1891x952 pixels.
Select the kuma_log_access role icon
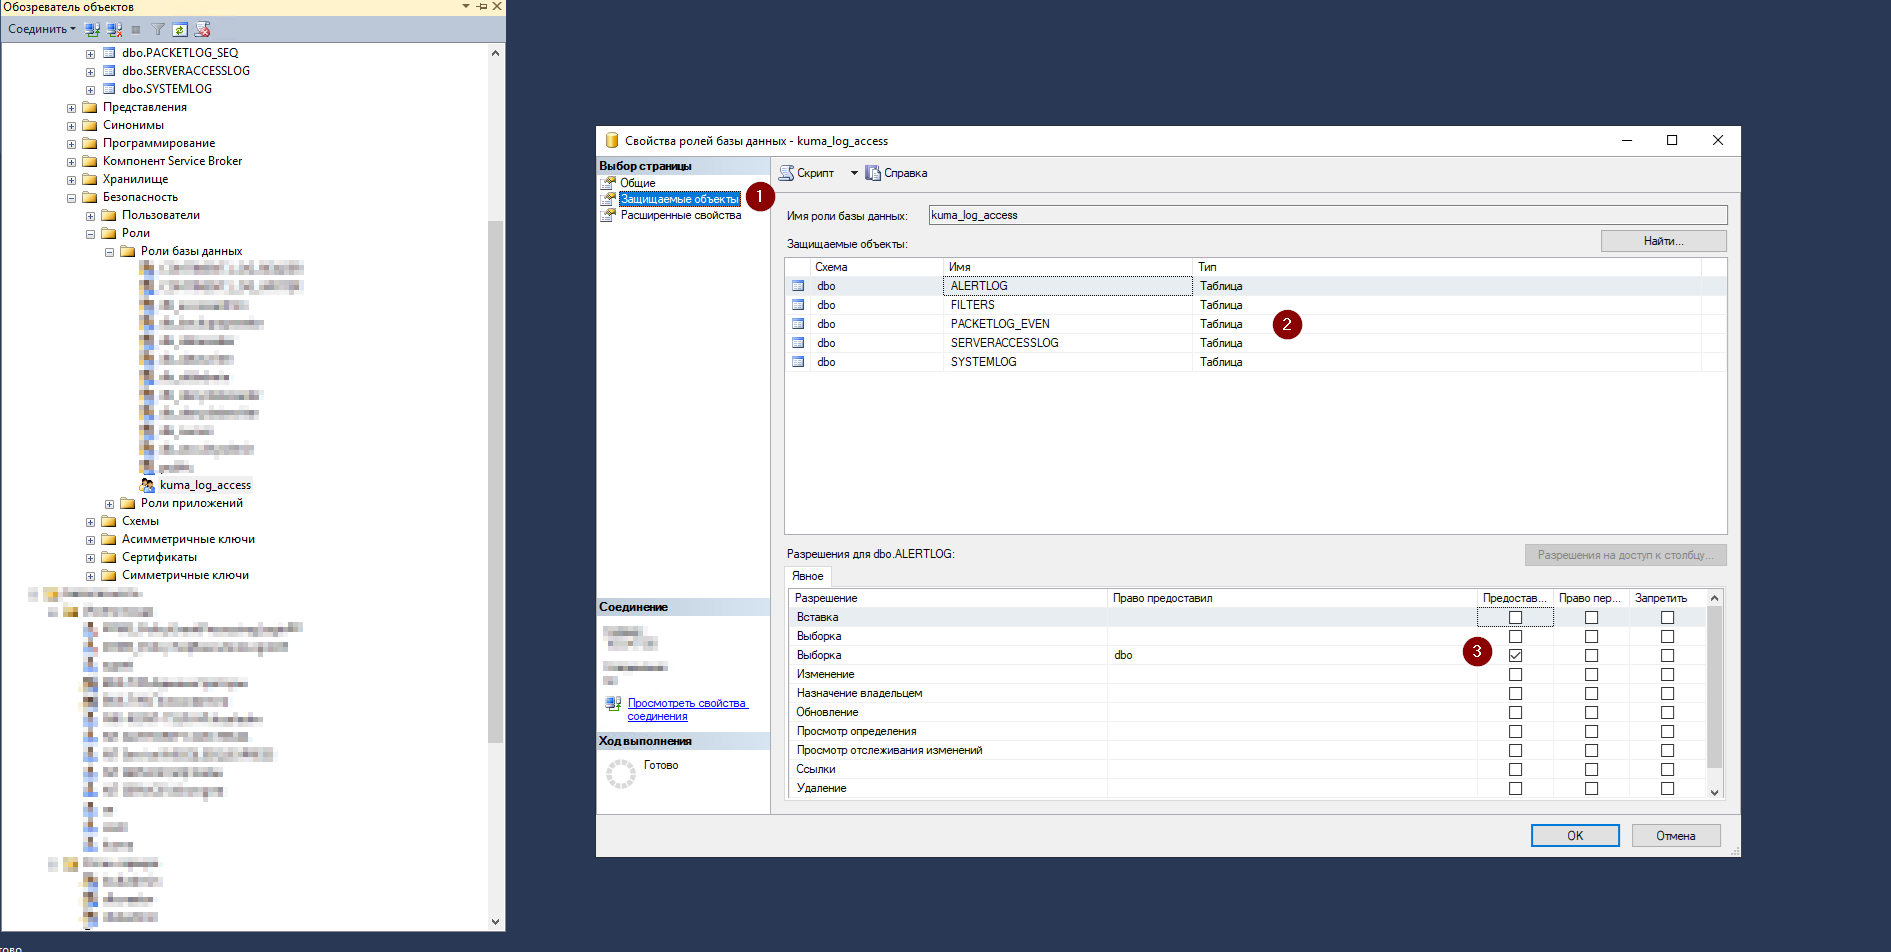point(148,485)
